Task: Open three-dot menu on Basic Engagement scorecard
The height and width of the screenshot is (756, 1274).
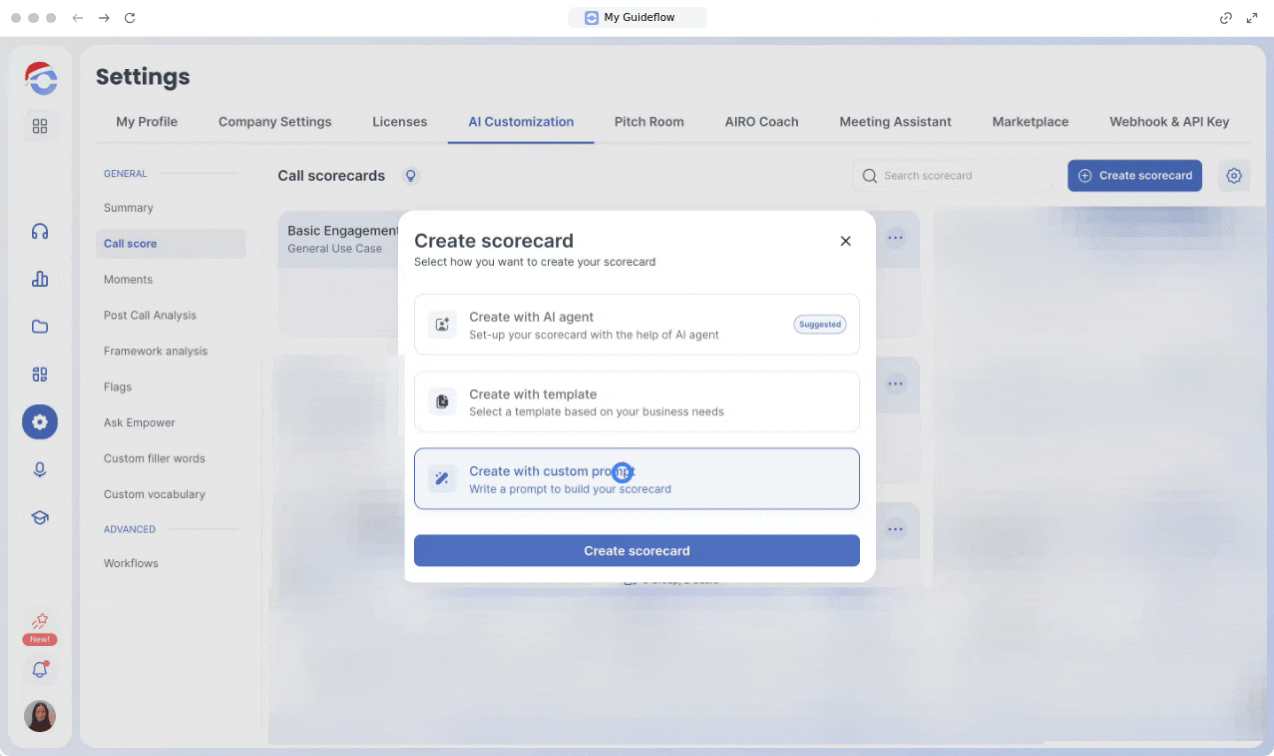Action: tap(895, 238)
